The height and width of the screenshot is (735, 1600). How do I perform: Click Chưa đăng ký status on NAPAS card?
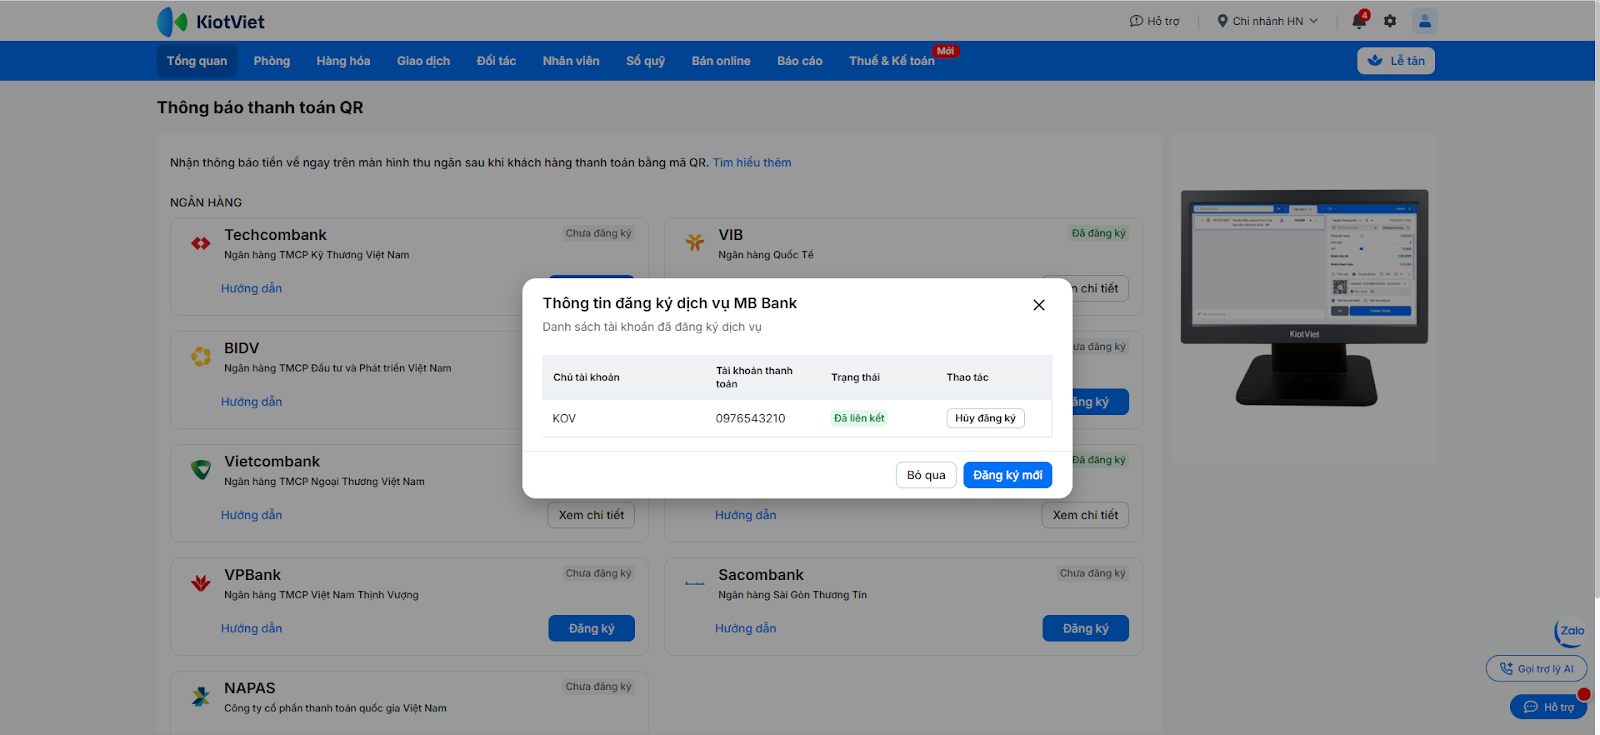pyautogui.click(x=598, y=686)
